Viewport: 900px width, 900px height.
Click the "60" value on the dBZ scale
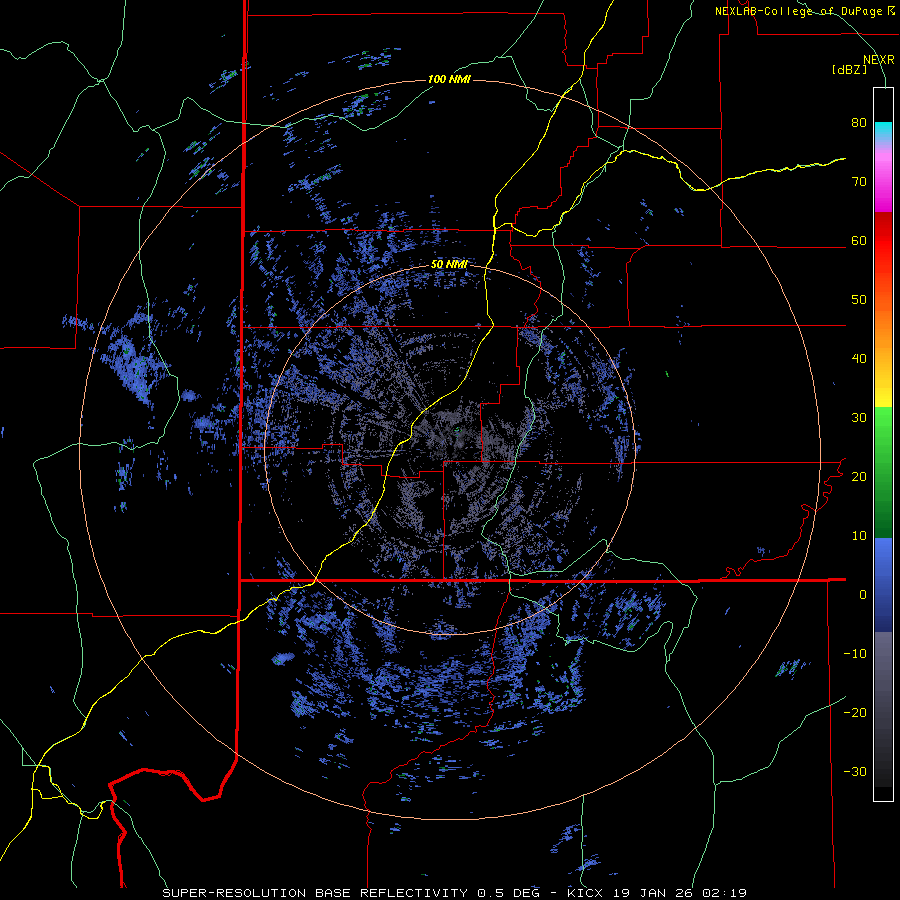point(859,241)
